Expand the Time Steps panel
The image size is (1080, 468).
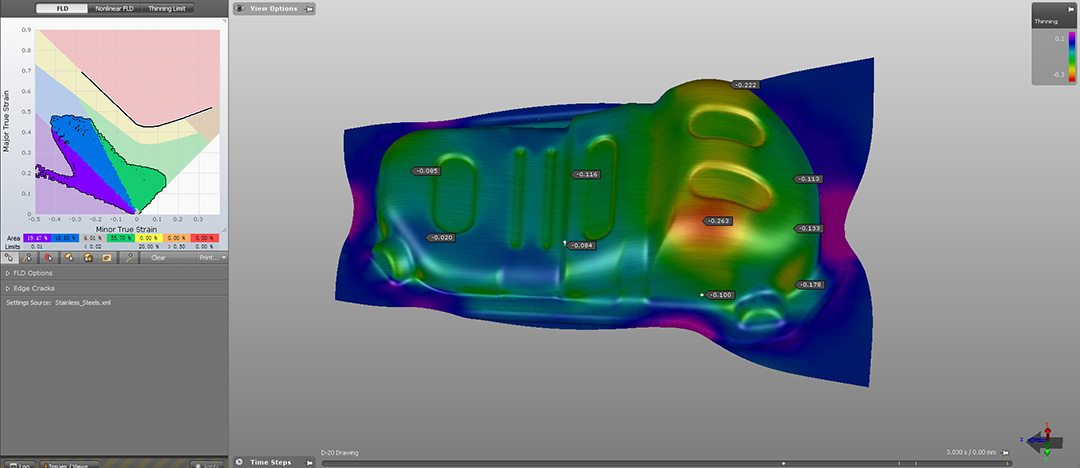(x=270, y=462)
